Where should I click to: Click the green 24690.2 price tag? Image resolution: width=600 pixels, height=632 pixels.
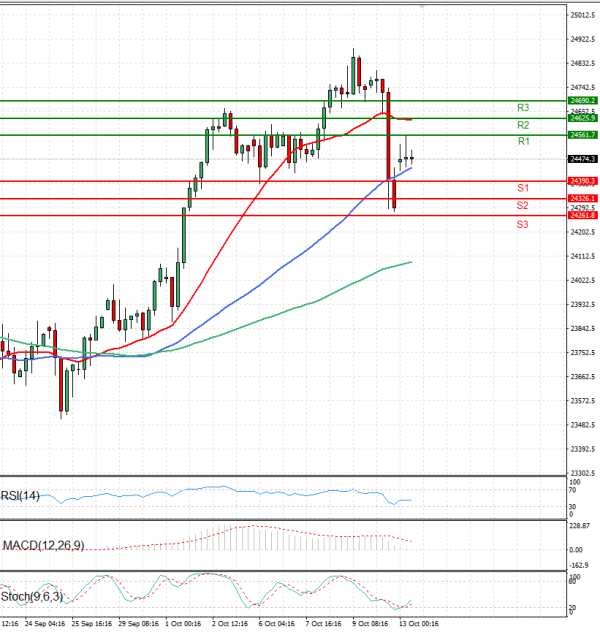(582, 101)
